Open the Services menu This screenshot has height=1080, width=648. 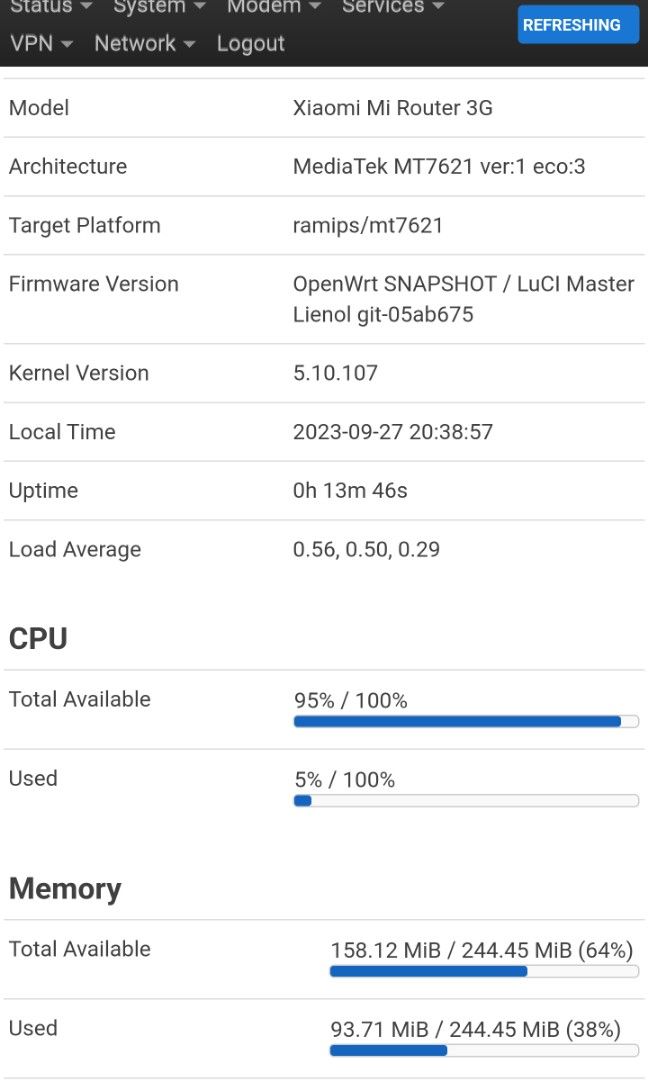[382, 8]
